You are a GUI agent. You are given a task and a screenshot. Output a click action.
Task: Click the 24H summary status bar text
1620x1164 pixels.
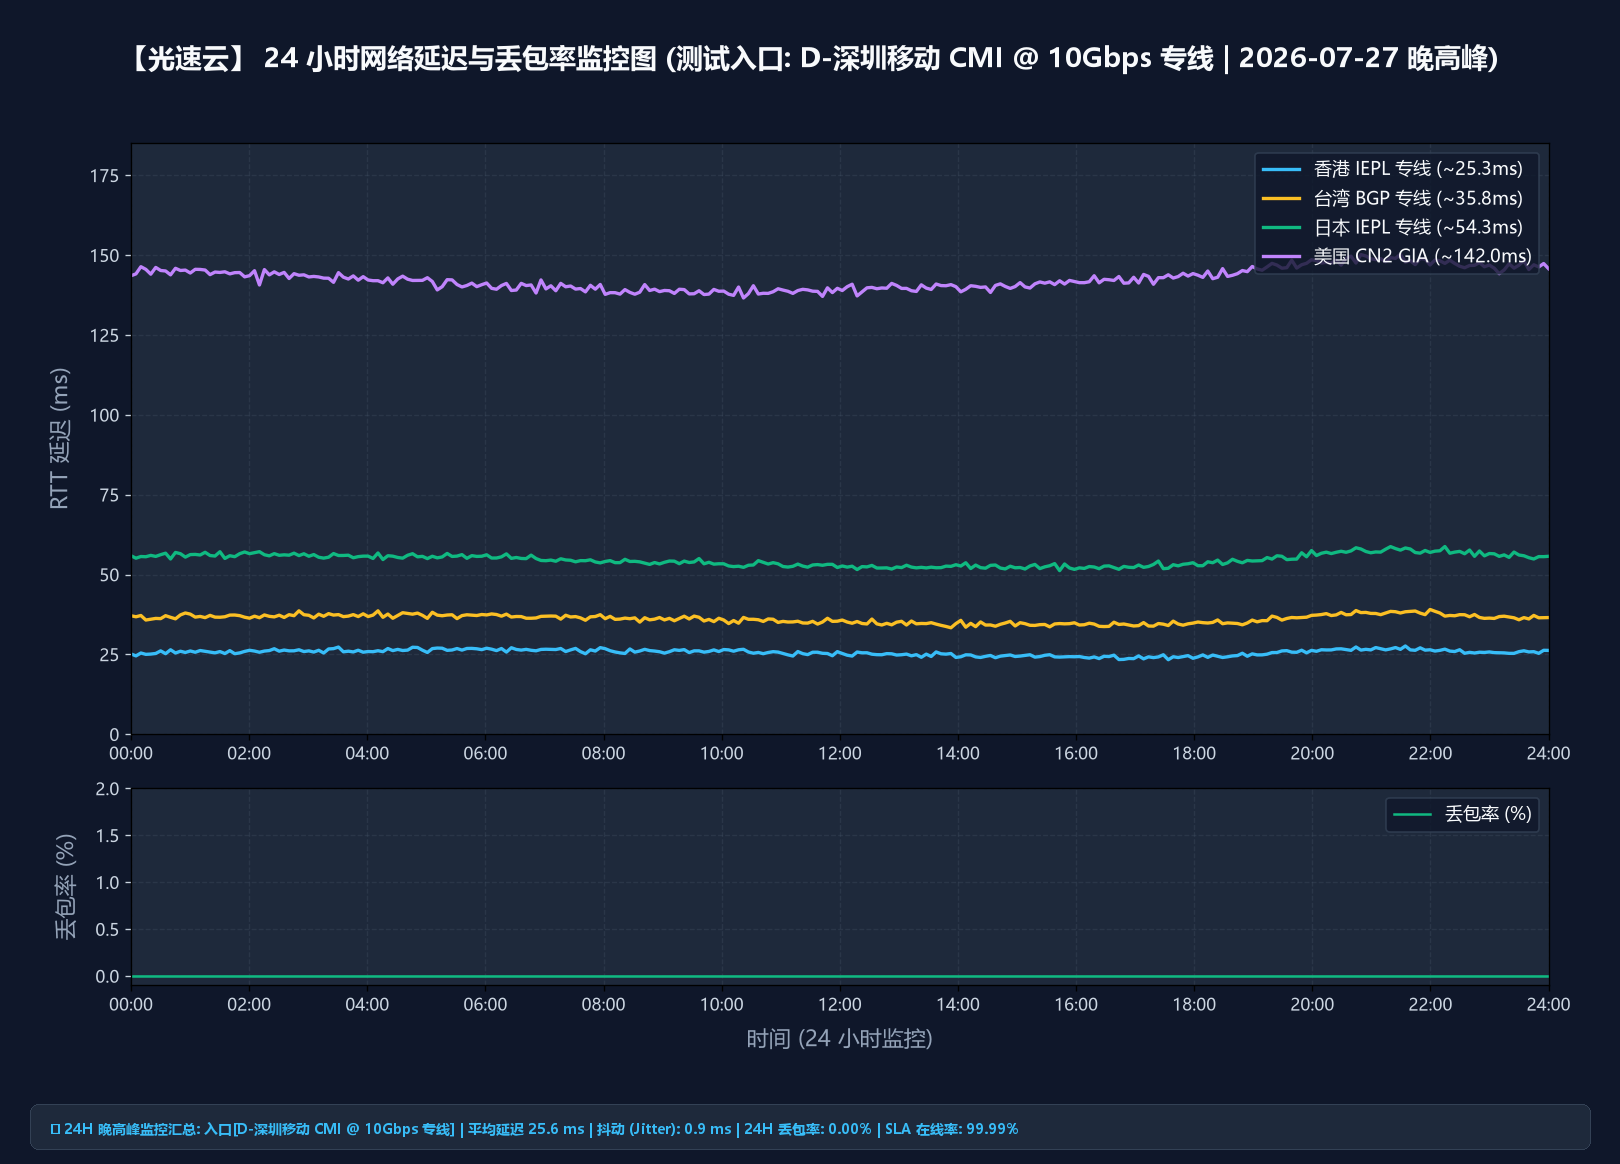534,1129
